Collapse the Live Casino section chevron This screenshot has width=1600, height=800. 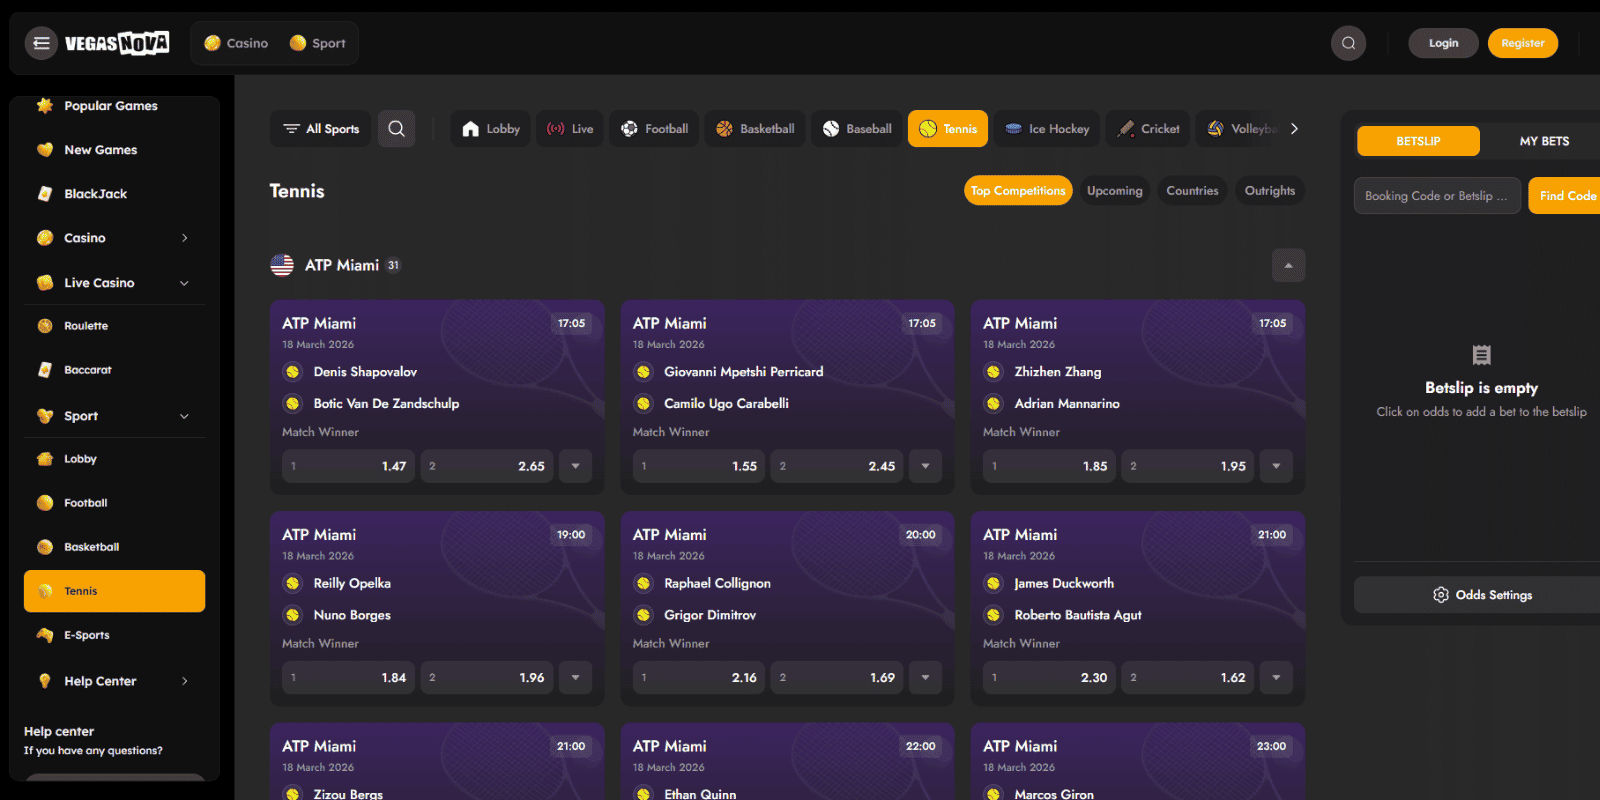(x=184, y=283)
